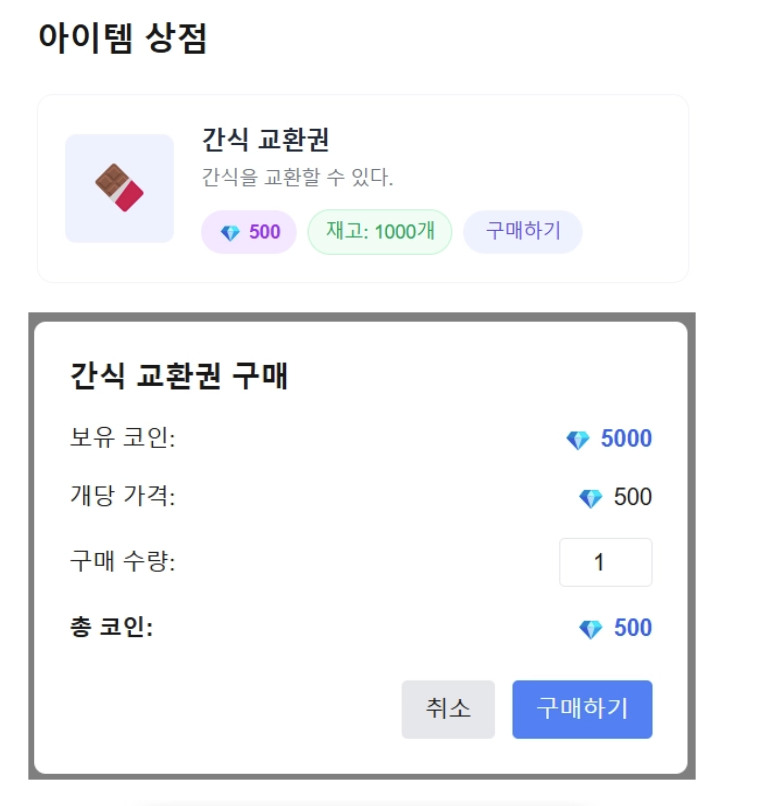This screenshot has height=806, width=770.
Task: Click the chocolate bar item icon
Action: [x=119, y=188]
